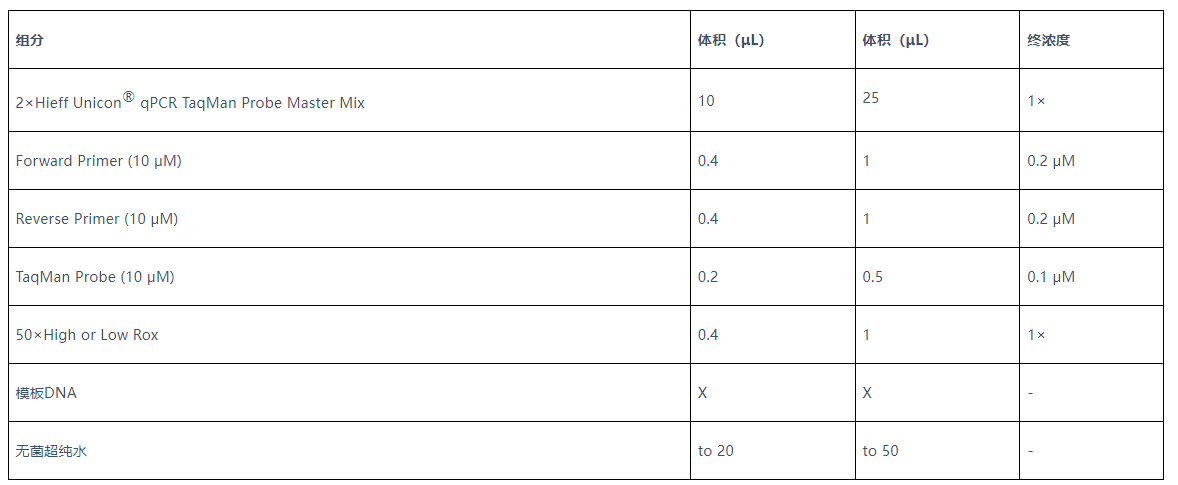Click the value 25 in Master Mix row
The image size is (1178, 485).
click(871, 97)
